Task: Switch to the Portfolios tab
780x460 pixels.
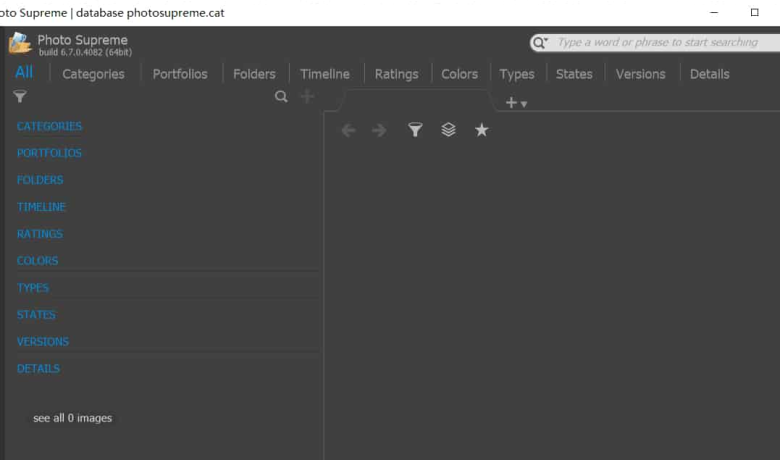Action: pos(180,74)
